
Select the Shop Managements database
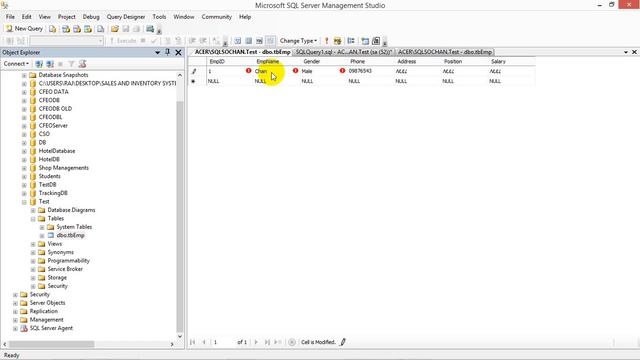click(63, 168)
